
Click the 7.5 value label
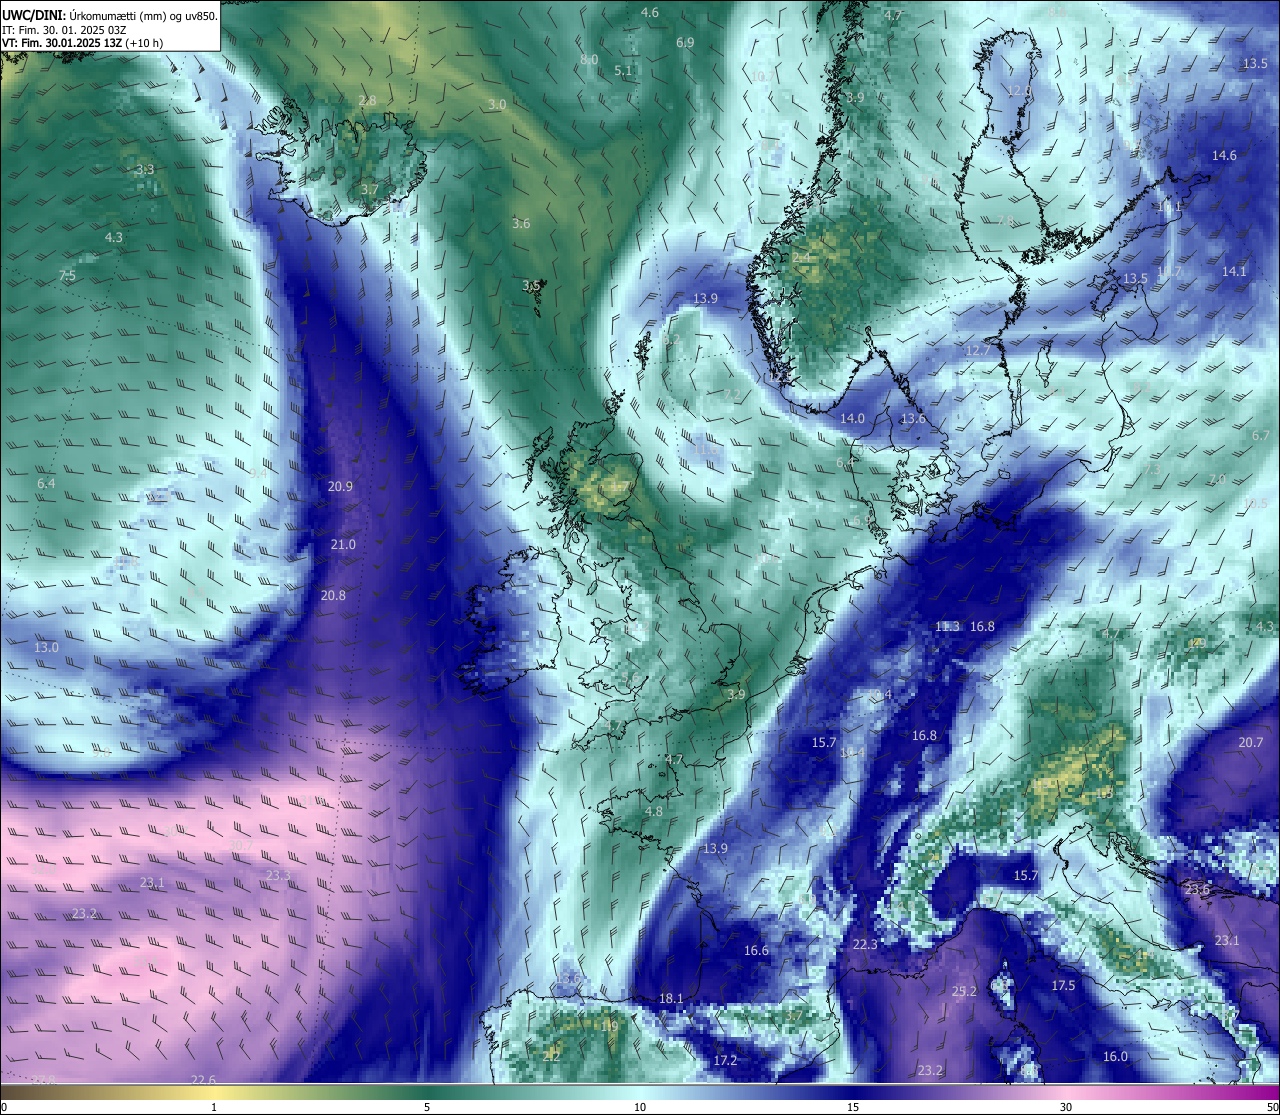point(67,276)
